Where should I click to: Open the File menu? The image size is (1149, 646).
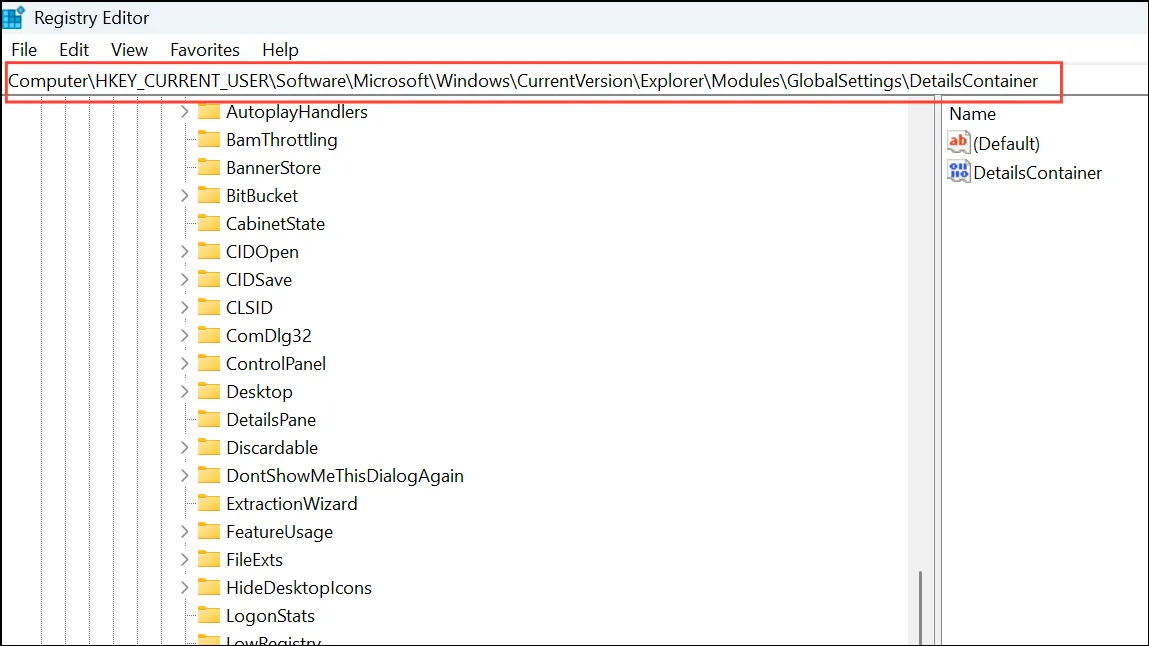click(x=24, y=50)
